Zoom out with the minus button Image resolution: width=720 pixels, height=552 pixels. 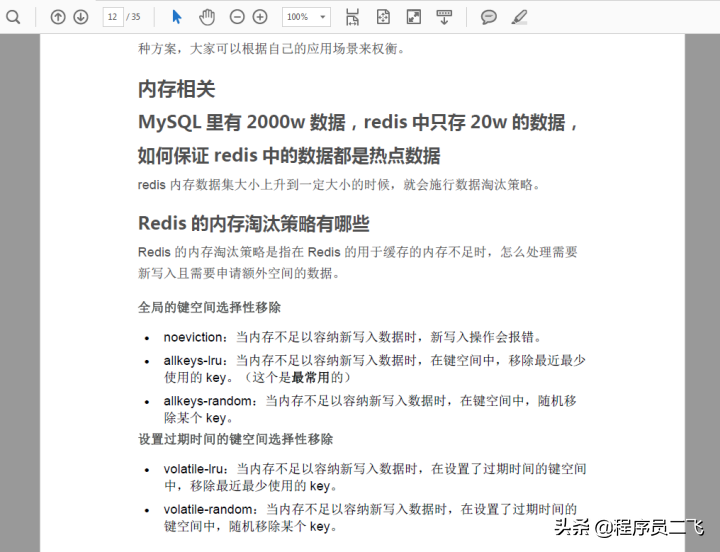pos(237,17)
